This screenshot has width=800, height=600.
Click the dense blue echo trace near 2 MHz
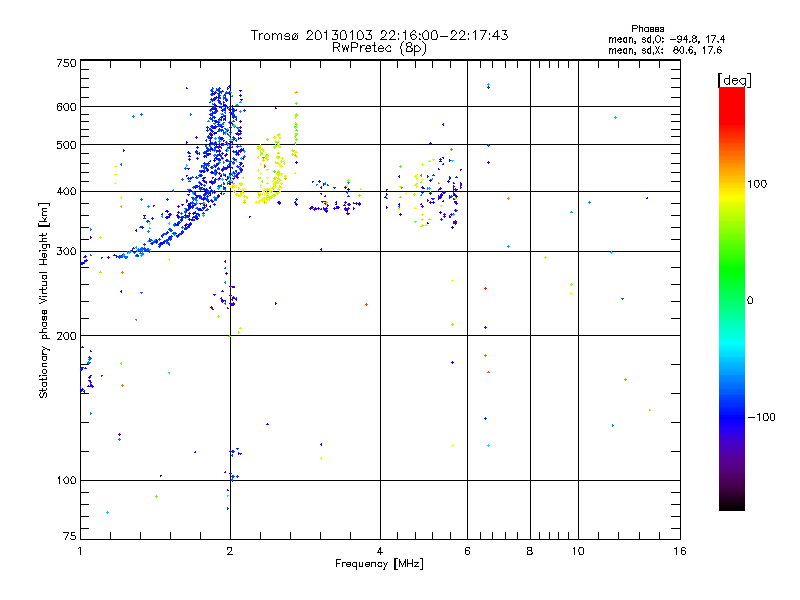coord(217,153)
